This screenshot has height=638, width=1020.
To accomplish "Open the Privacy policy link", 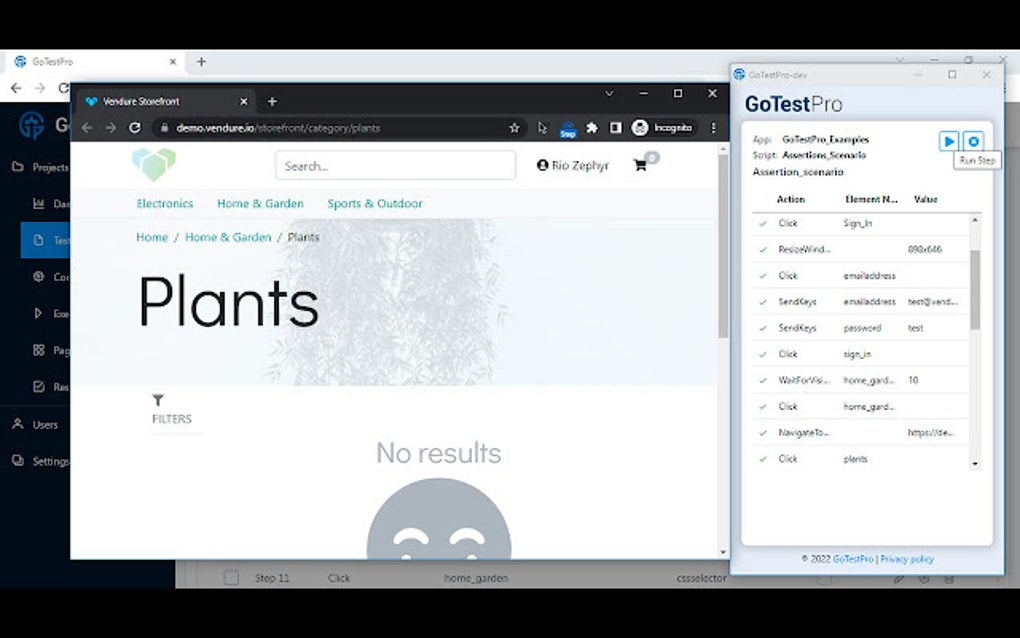I will (x=907, y=559).
